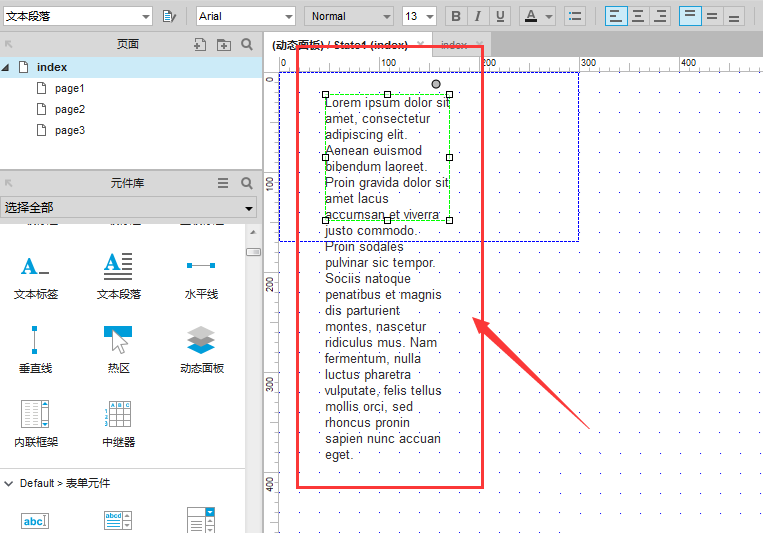Choose the 热区 hot spot widget
Viewport: 763px width, 533px height.
point(118,348)
